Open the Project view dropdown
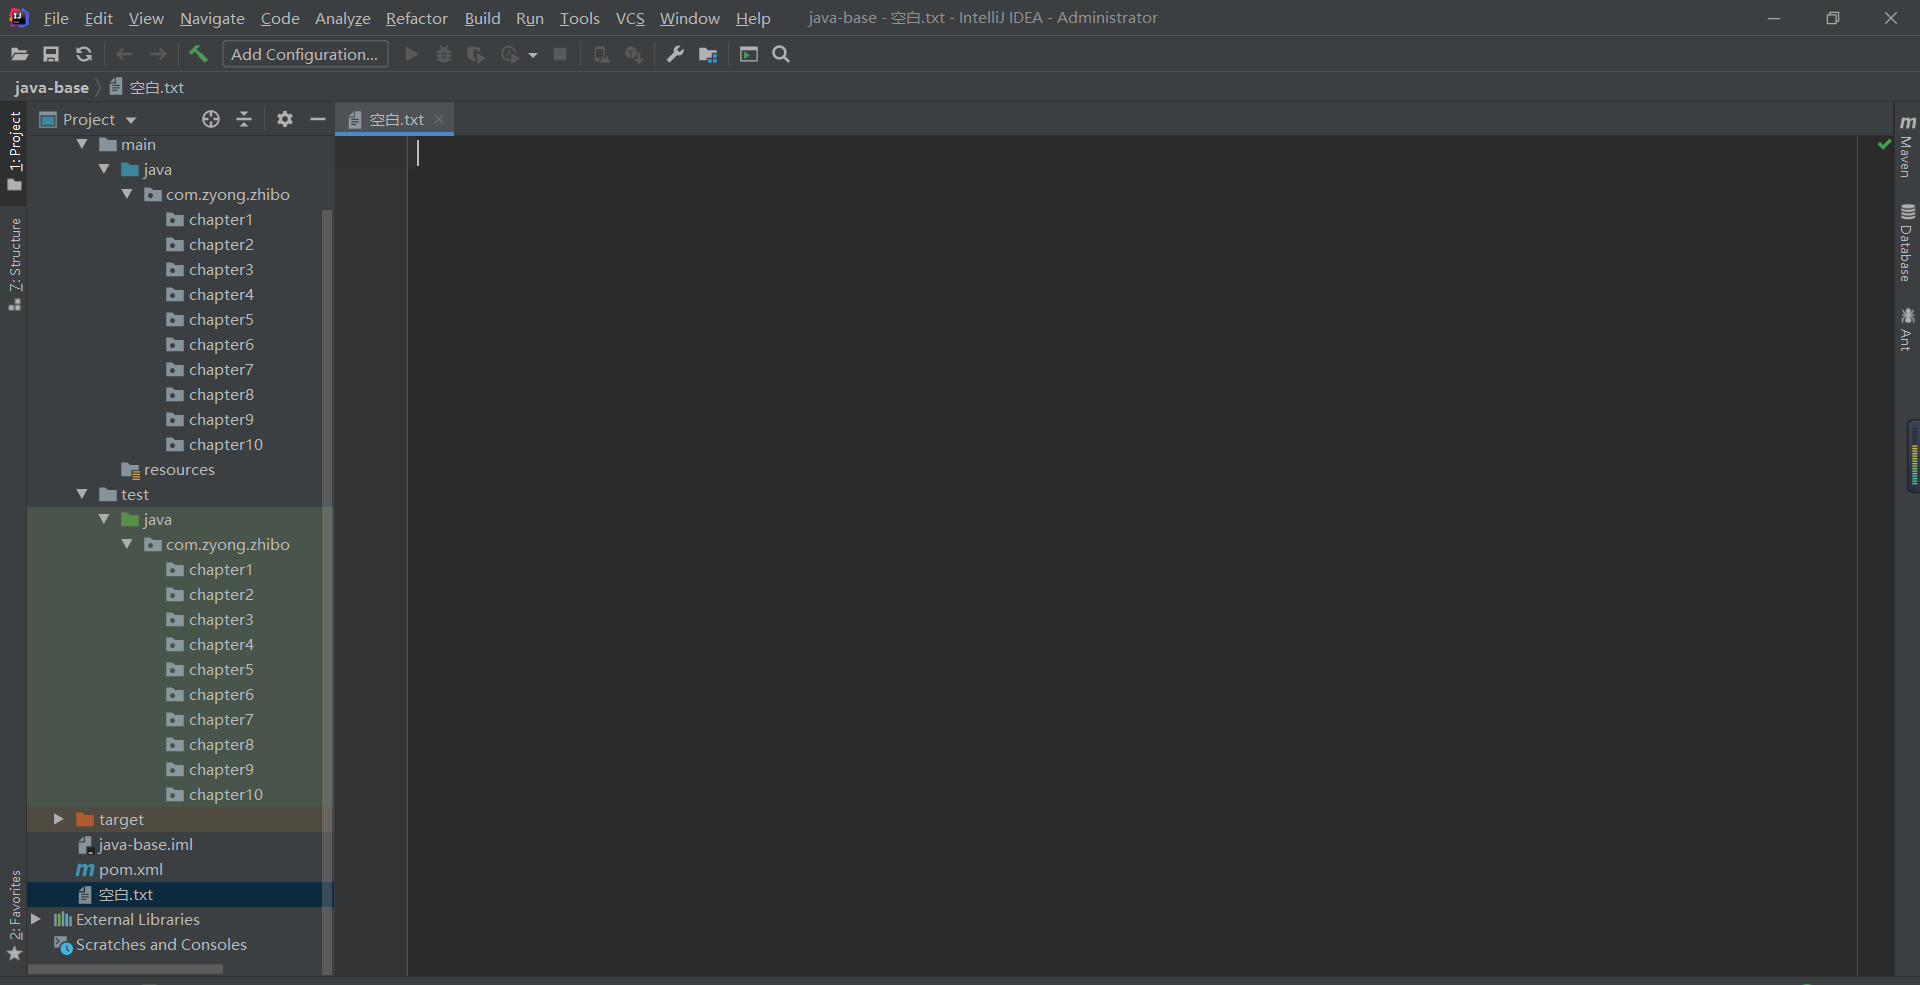The width and height of the screenshot is (1920, 985). coord(133,119)
